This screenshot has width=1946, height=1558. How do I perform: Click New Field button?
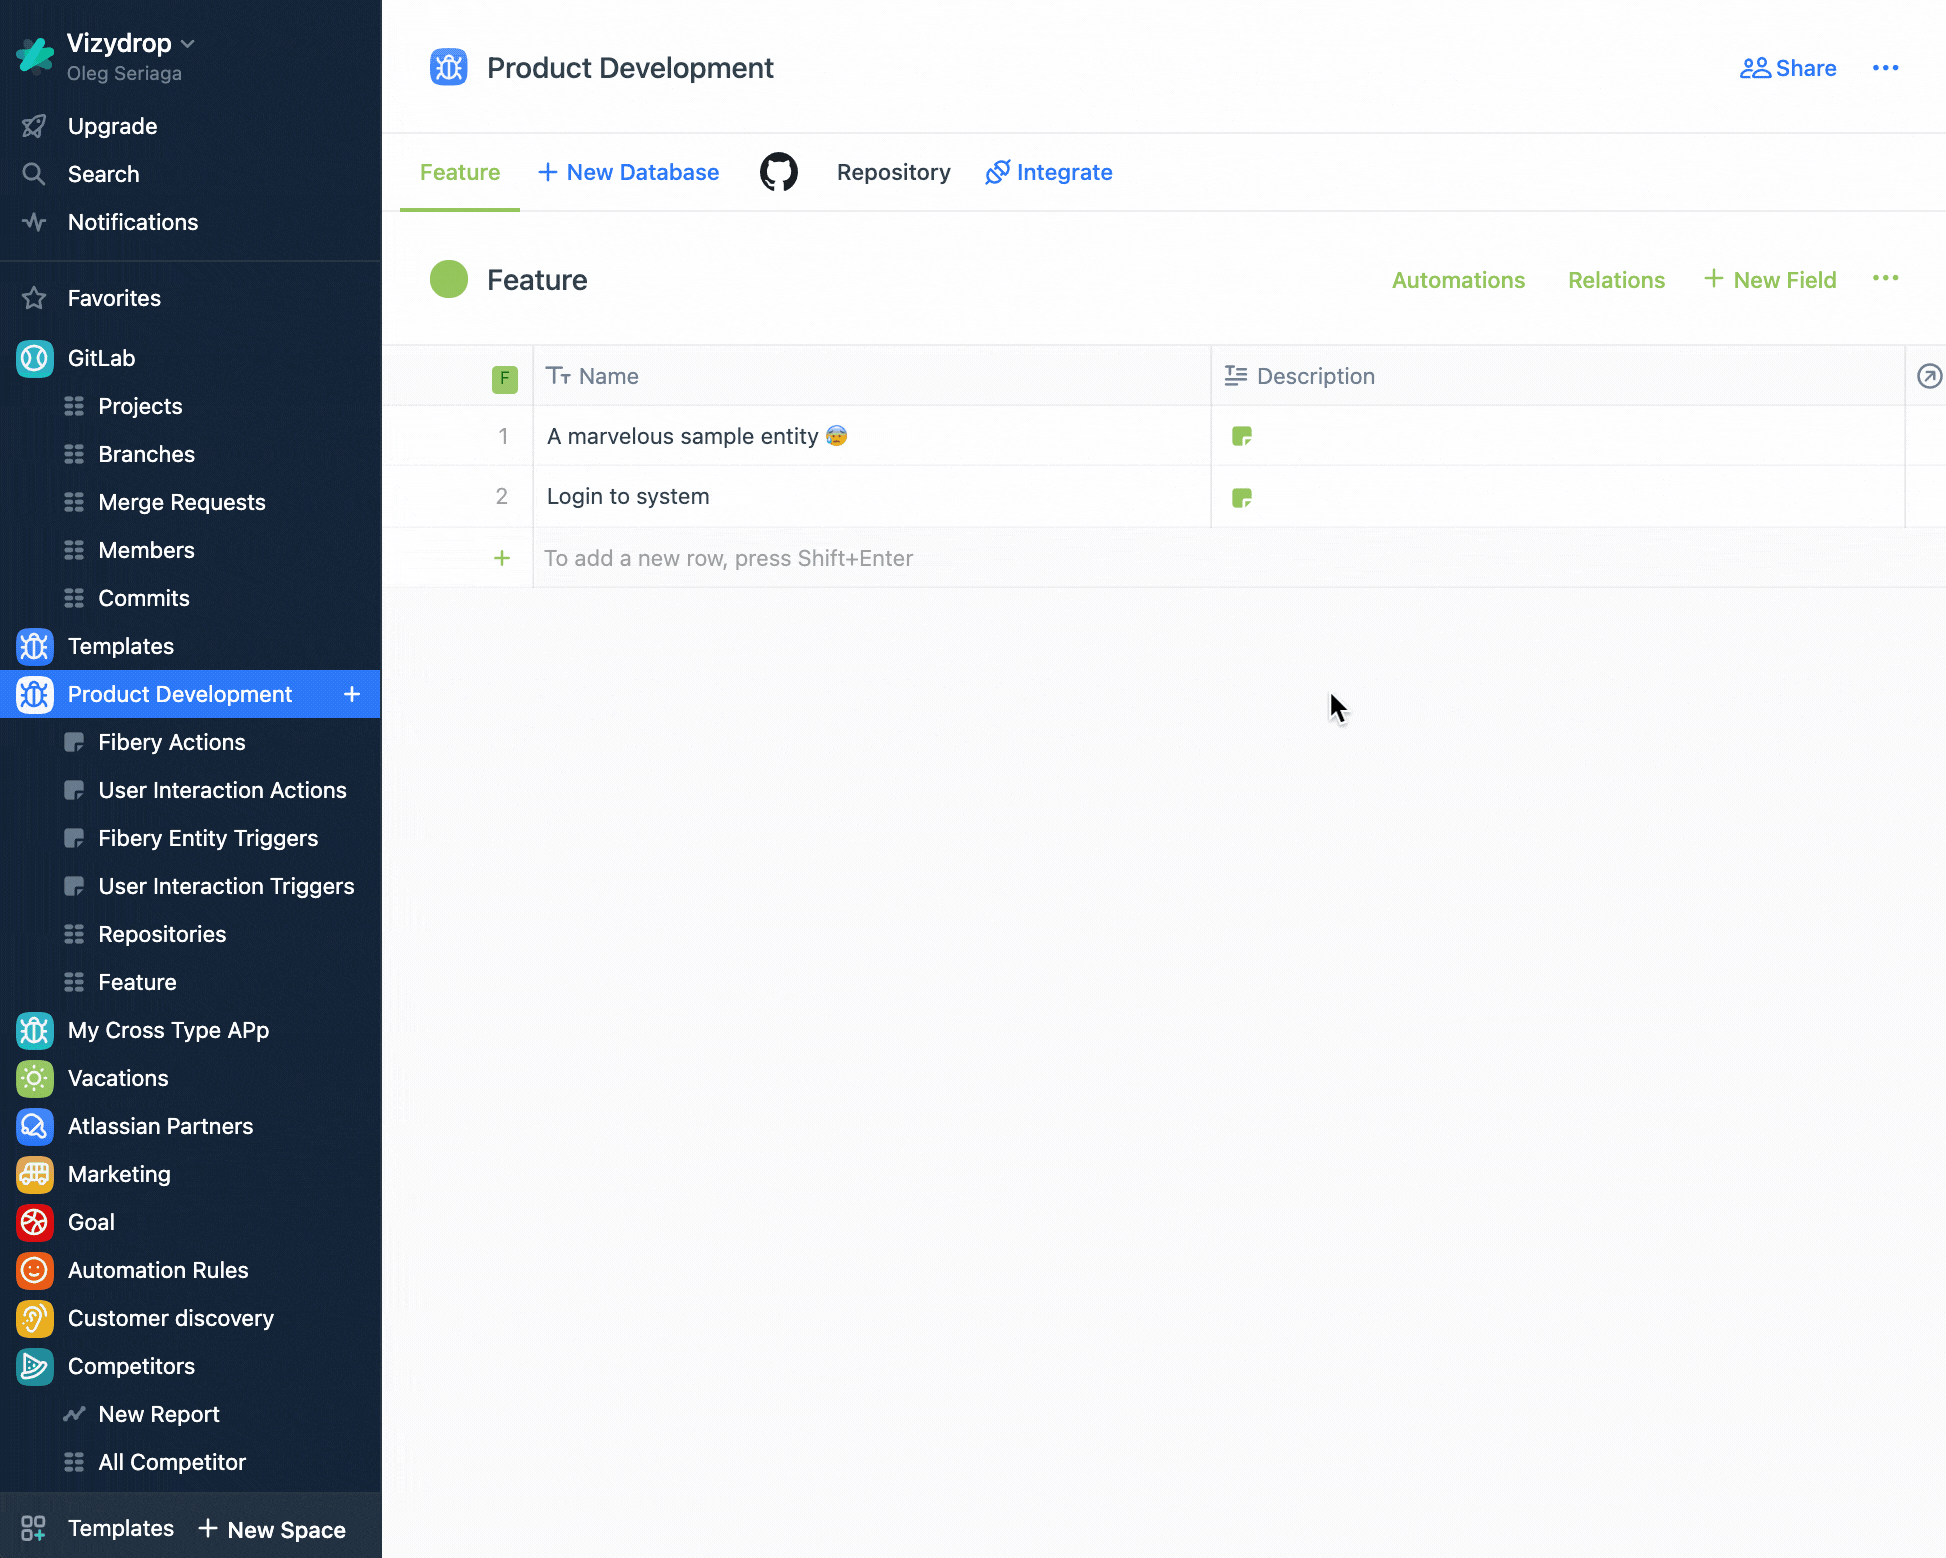[x=1771, y=278]
